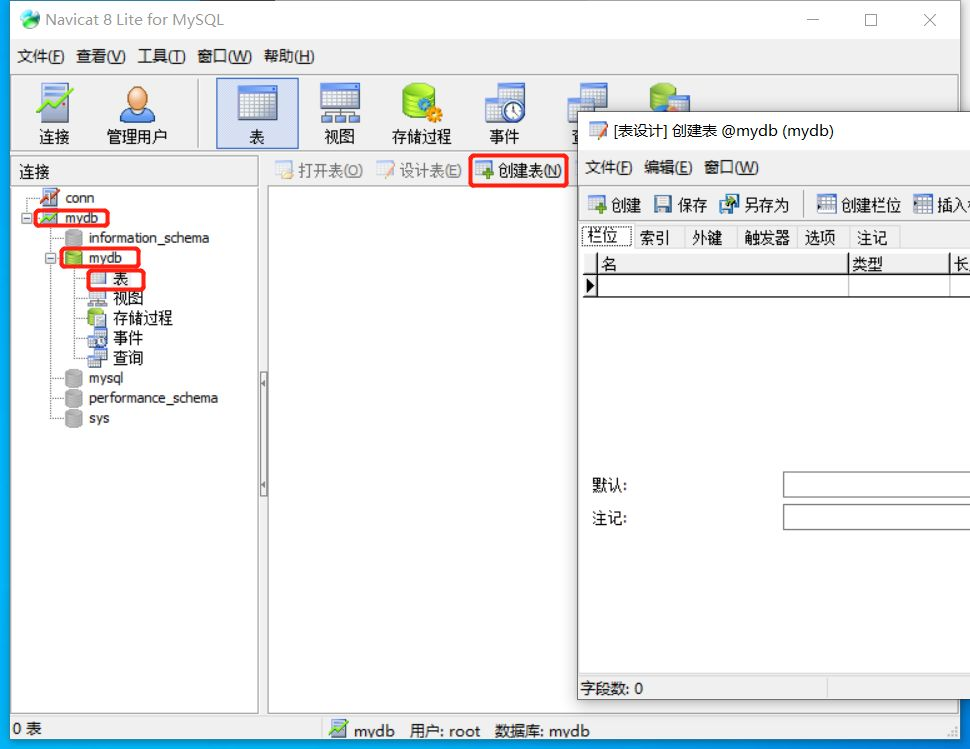Open 管理用户 user management

click(137, 114)
